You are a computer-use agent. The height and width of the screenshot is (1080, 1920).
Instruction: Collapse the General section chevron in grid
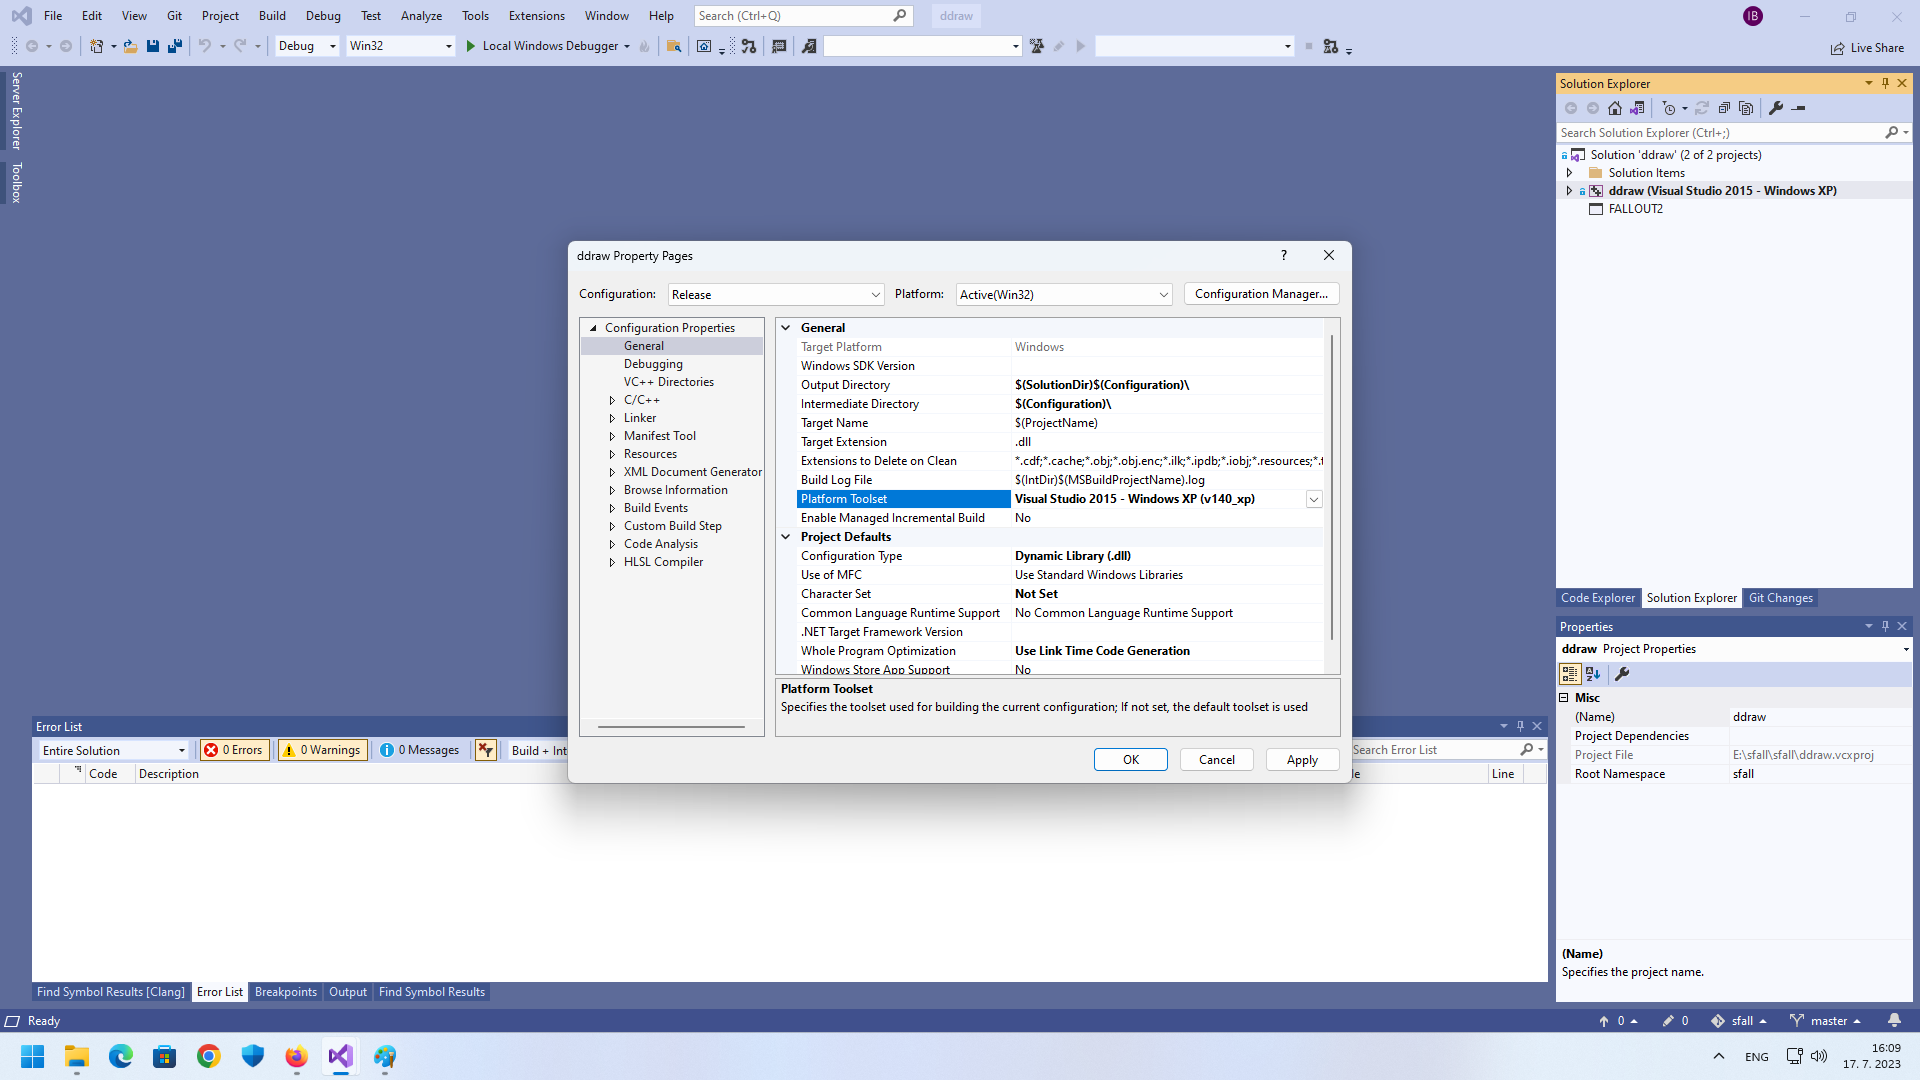(x=786, y=328)
